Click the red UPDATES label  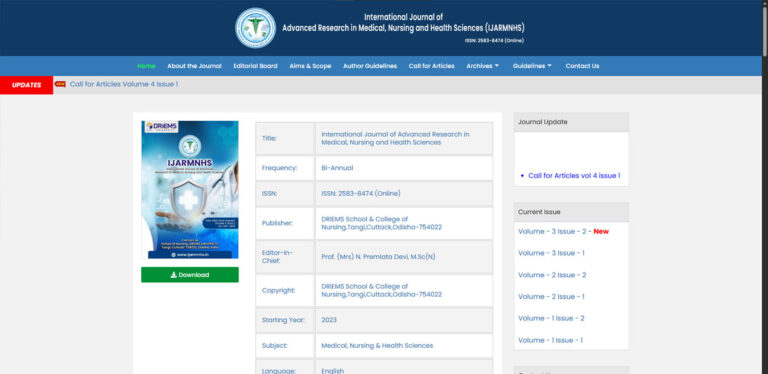tap(26, 85)
